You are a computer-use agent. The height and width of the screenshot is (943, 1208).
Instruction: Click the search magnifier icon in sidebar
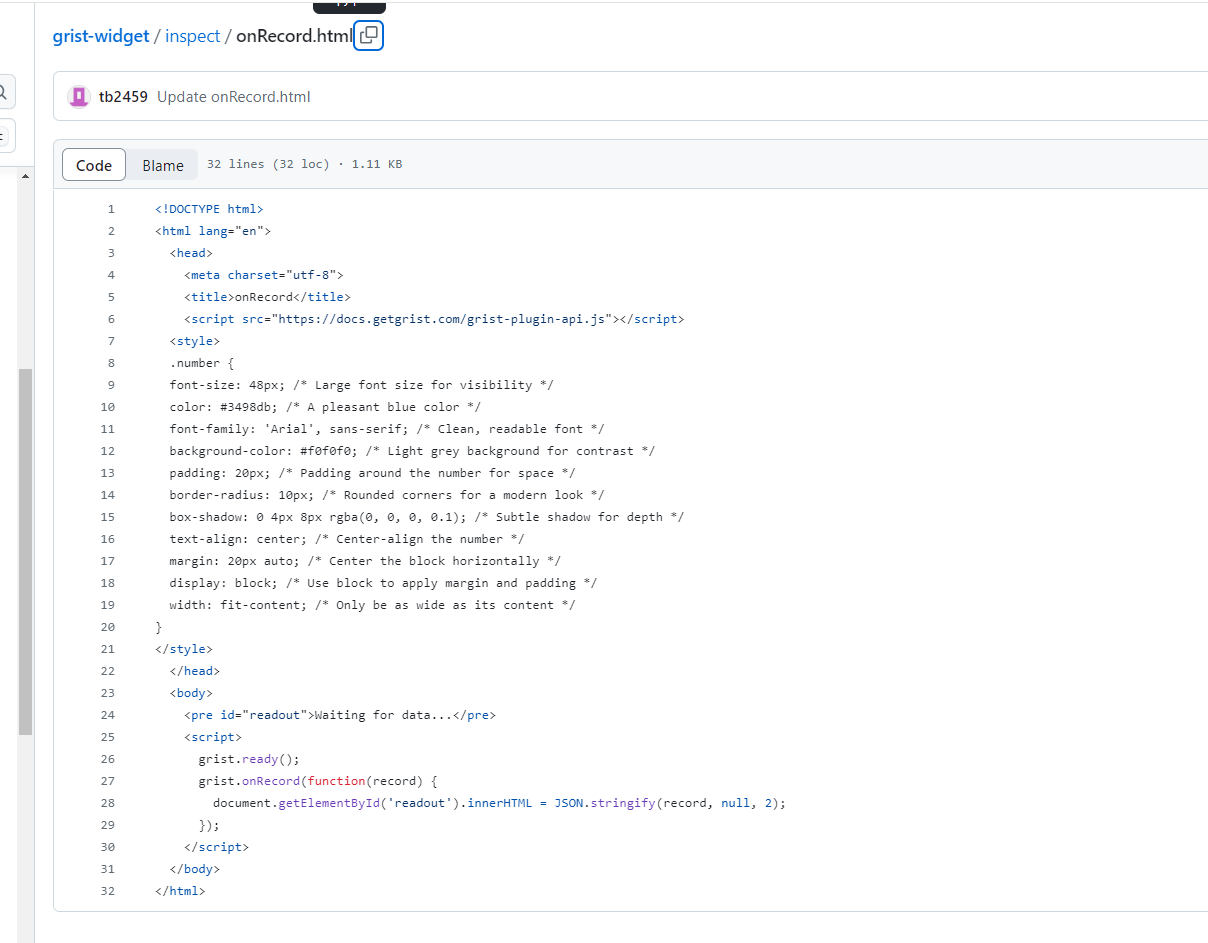click(x=3, y=93)
